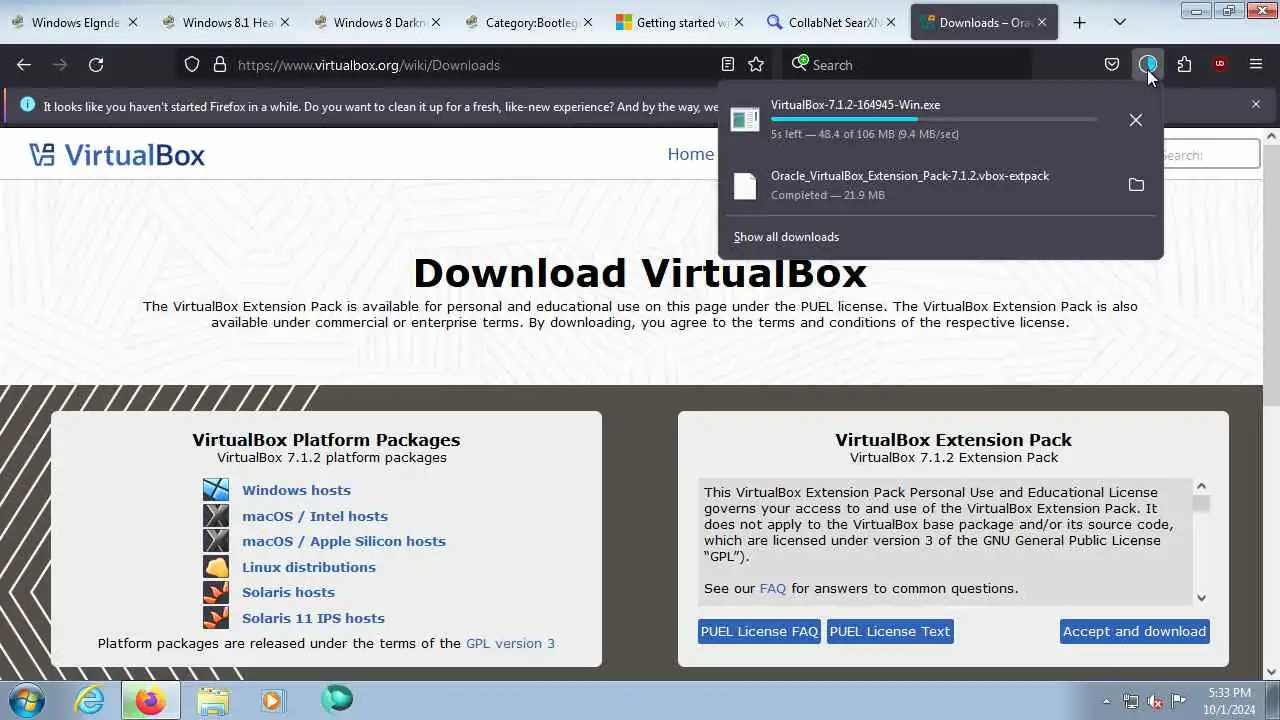Screen dimensions: 1280x720
Task: Toggle reader view icon in address bar
Action: pyautogui.click(x=728, y=65)
